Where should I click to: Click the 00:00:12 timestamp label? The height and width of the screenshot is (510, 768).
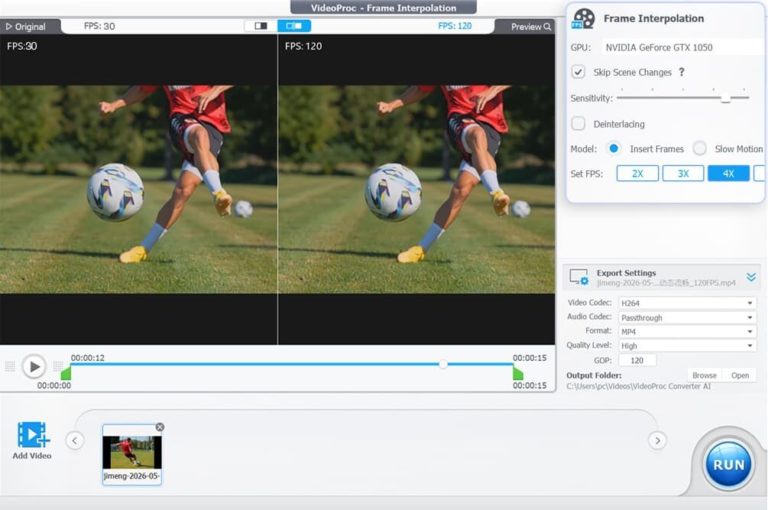click(88, 358)
